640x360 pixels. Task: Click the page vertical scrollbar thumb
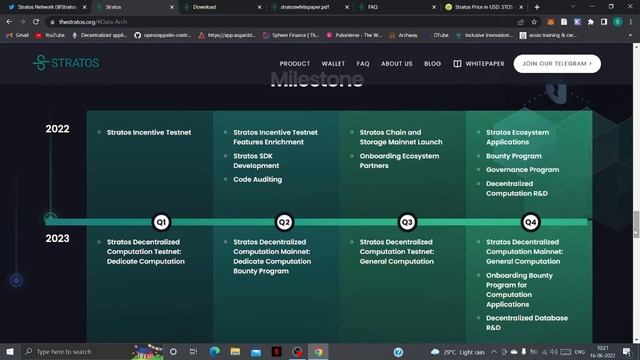tap(636, 224)
